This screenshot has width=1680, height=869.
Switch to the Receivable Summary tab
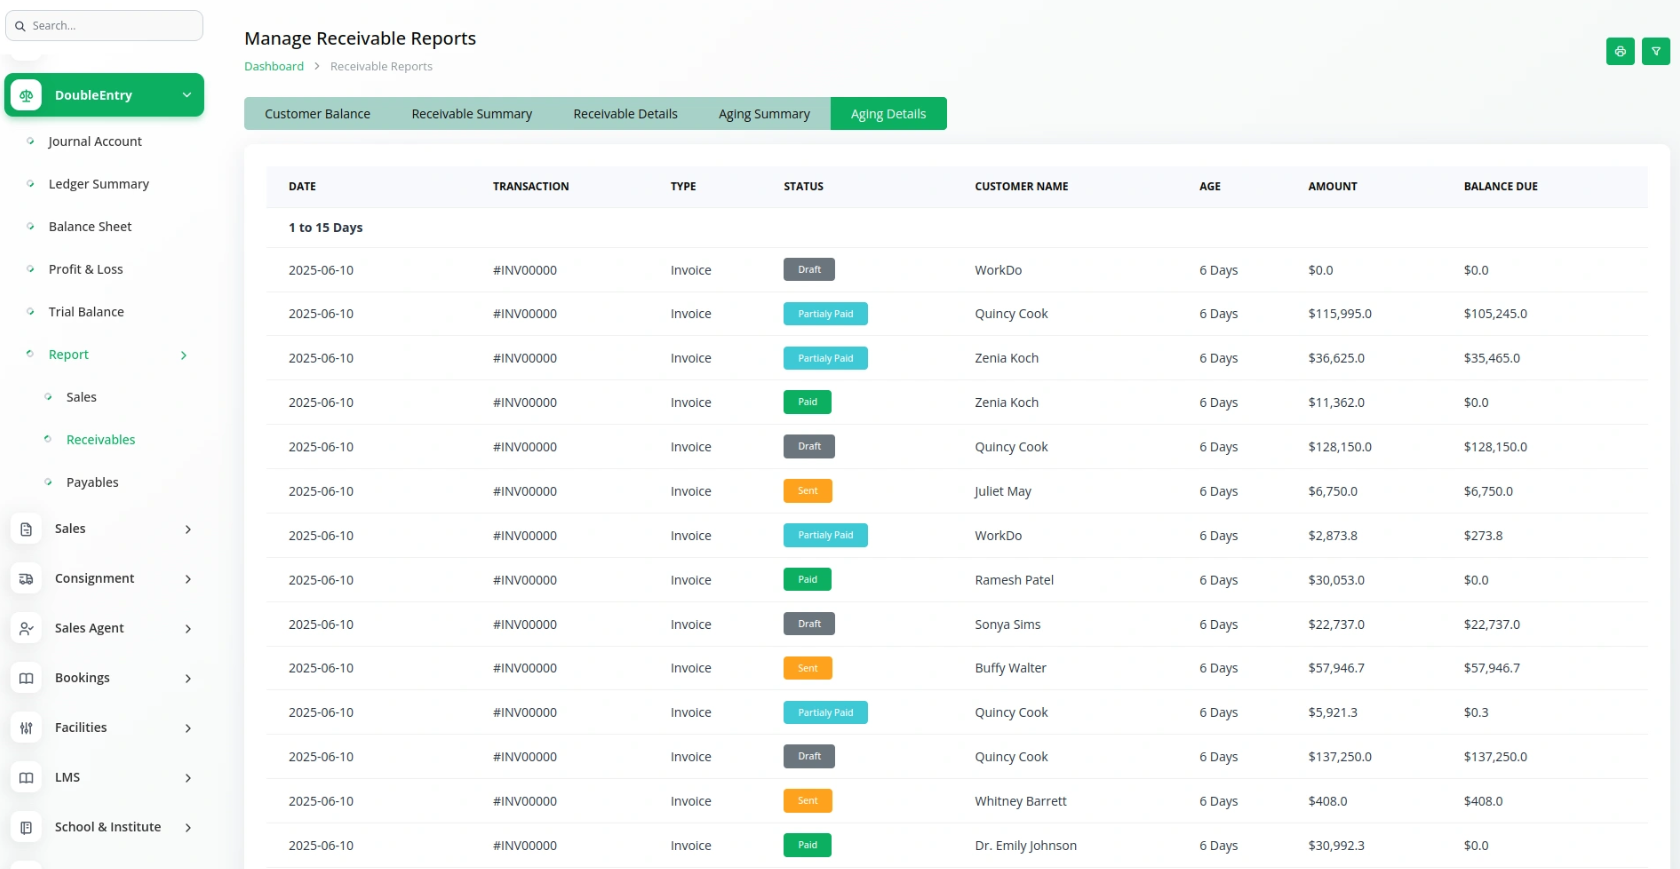point(472,114)
